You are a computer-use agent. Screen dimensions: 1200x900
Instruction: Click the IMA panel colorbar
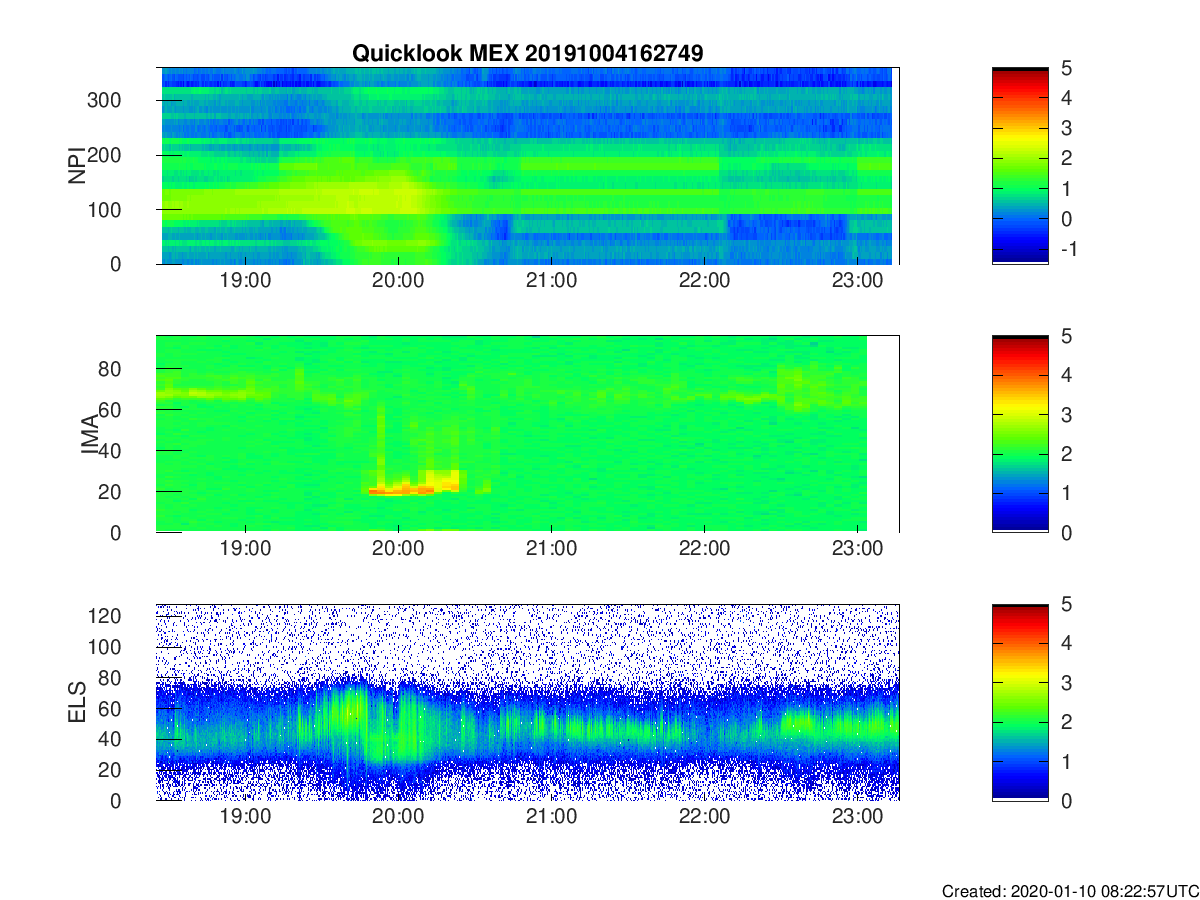[1020, 434]
